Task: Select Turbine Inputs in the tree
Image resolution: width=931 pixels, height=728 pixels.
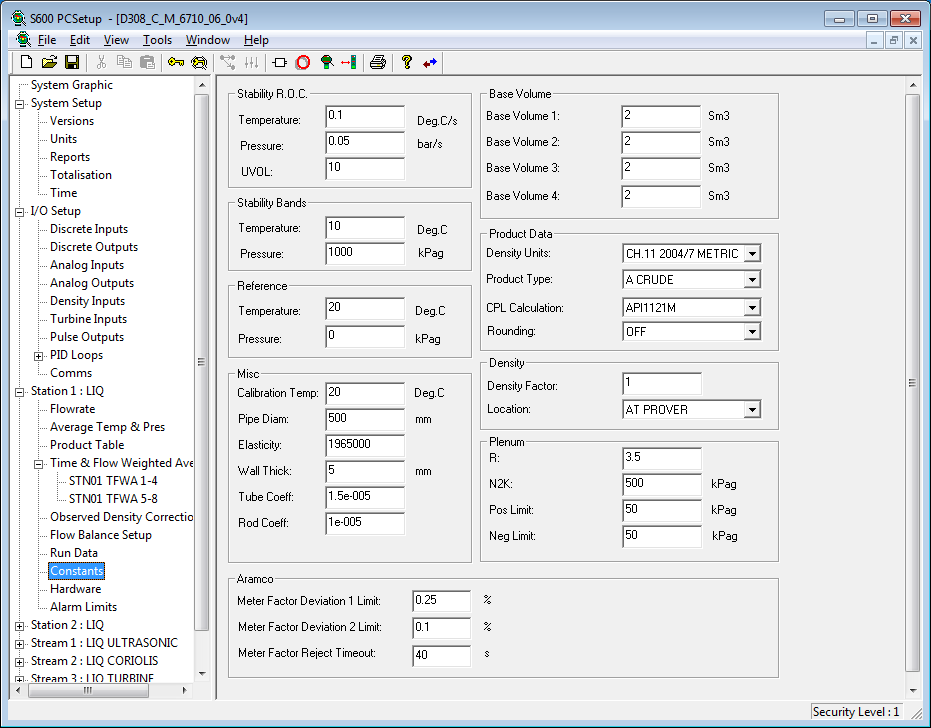Action: click(88, 319)
